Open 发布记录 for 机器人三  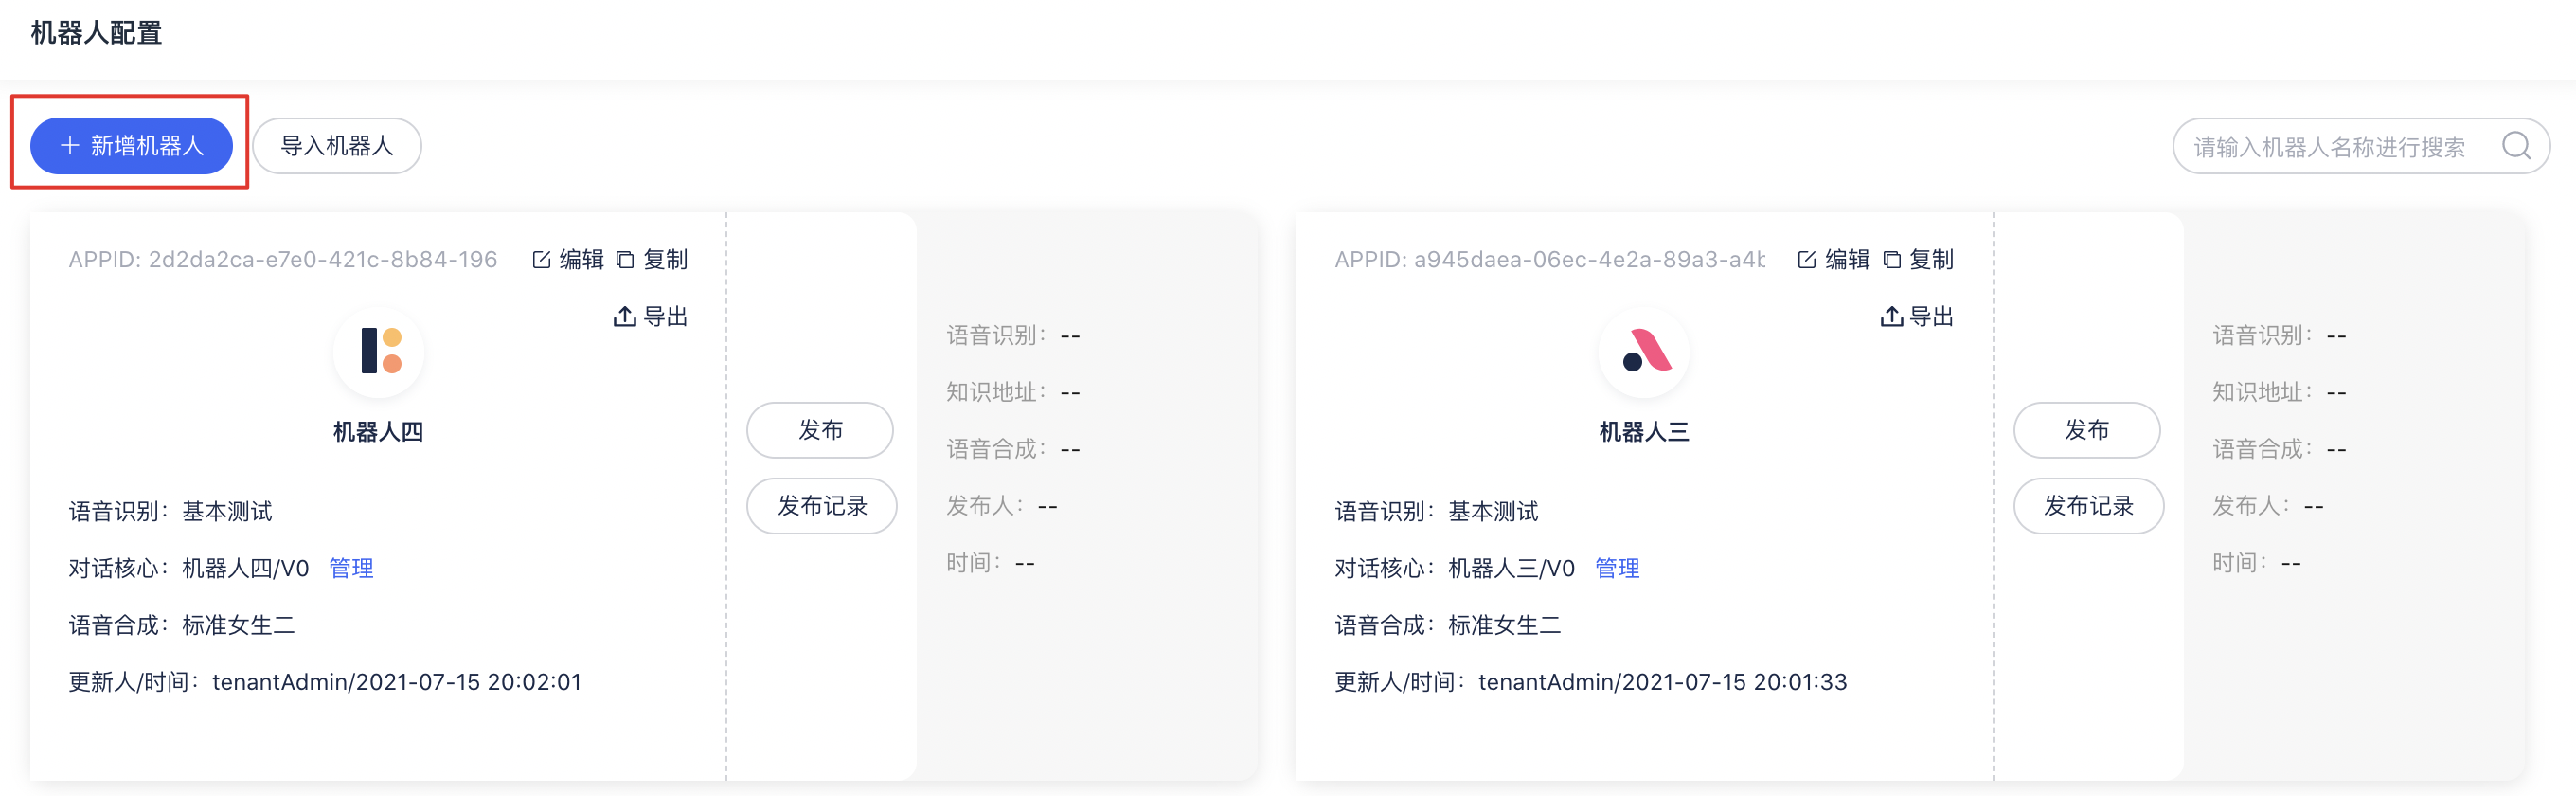pyautogui.click(x=2089, y=506)
